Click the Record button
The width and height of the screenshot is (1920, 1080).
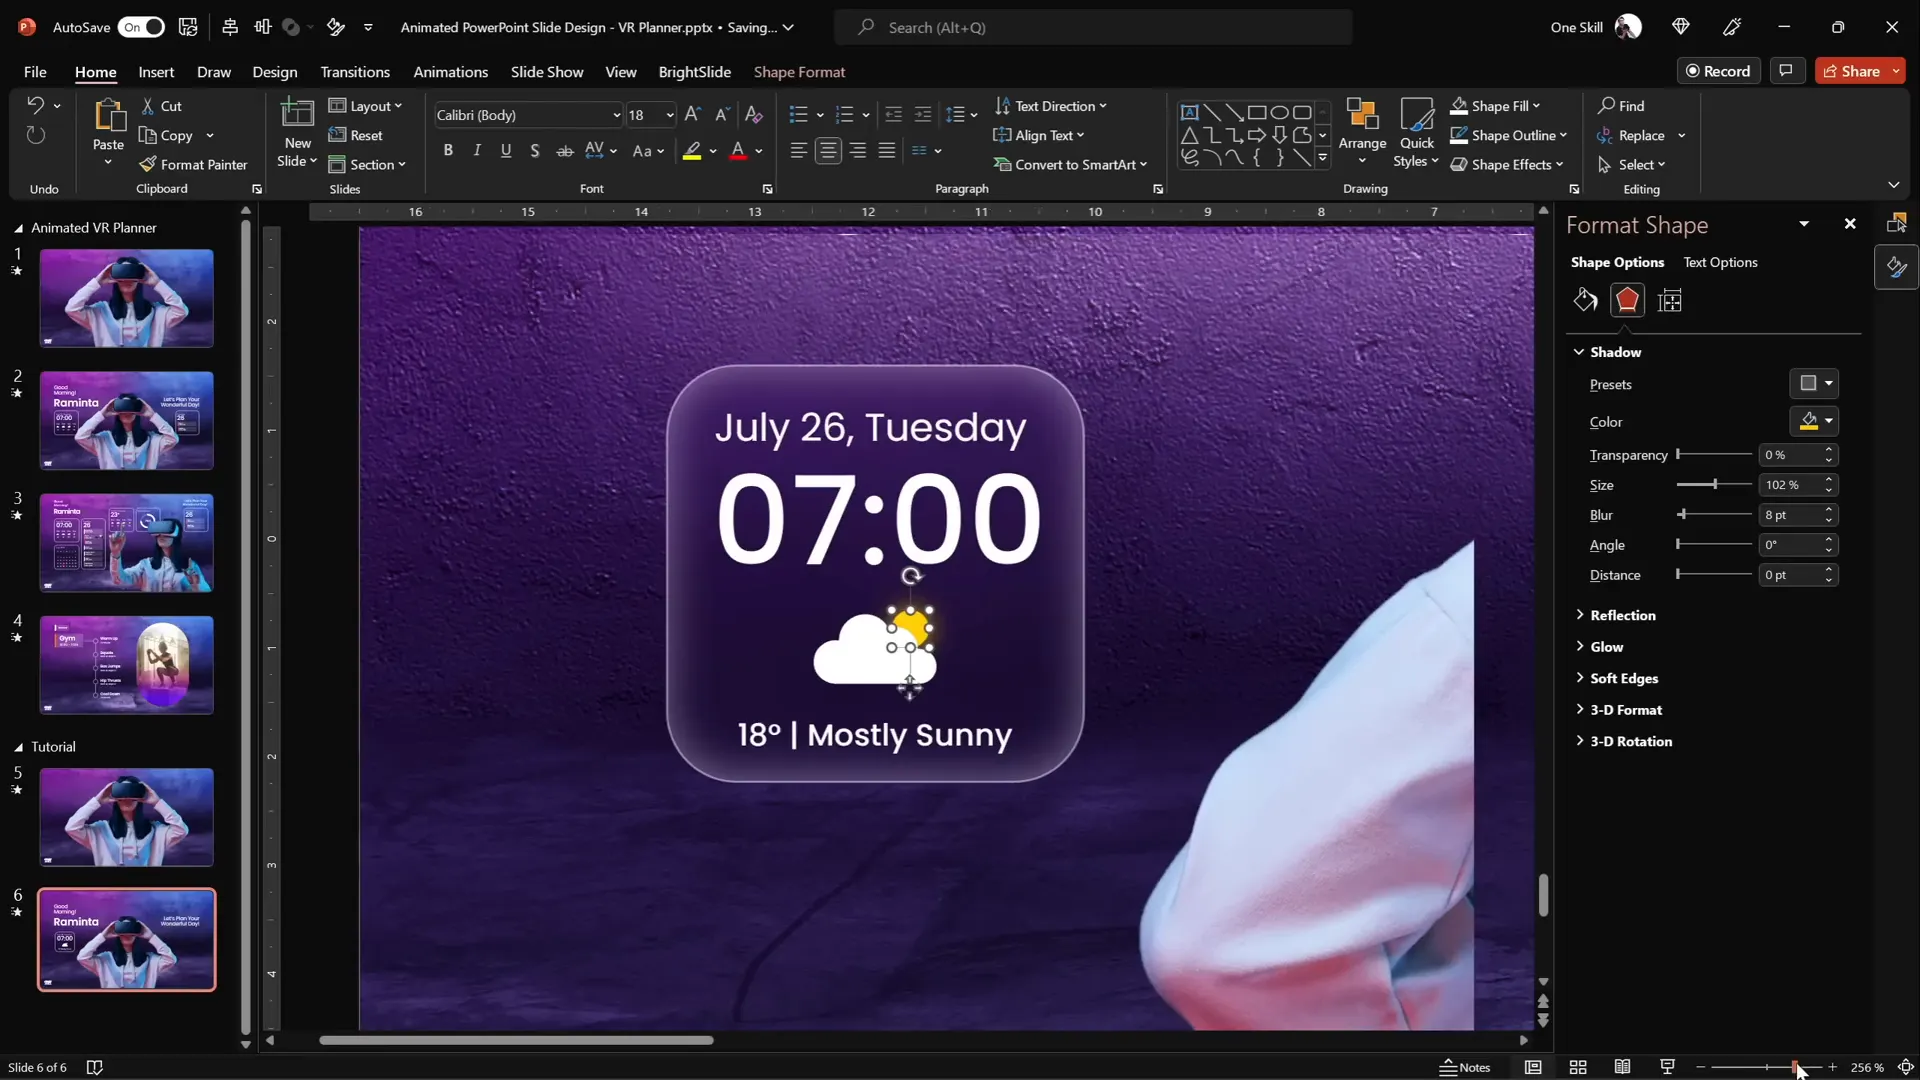click(1720, 70)
